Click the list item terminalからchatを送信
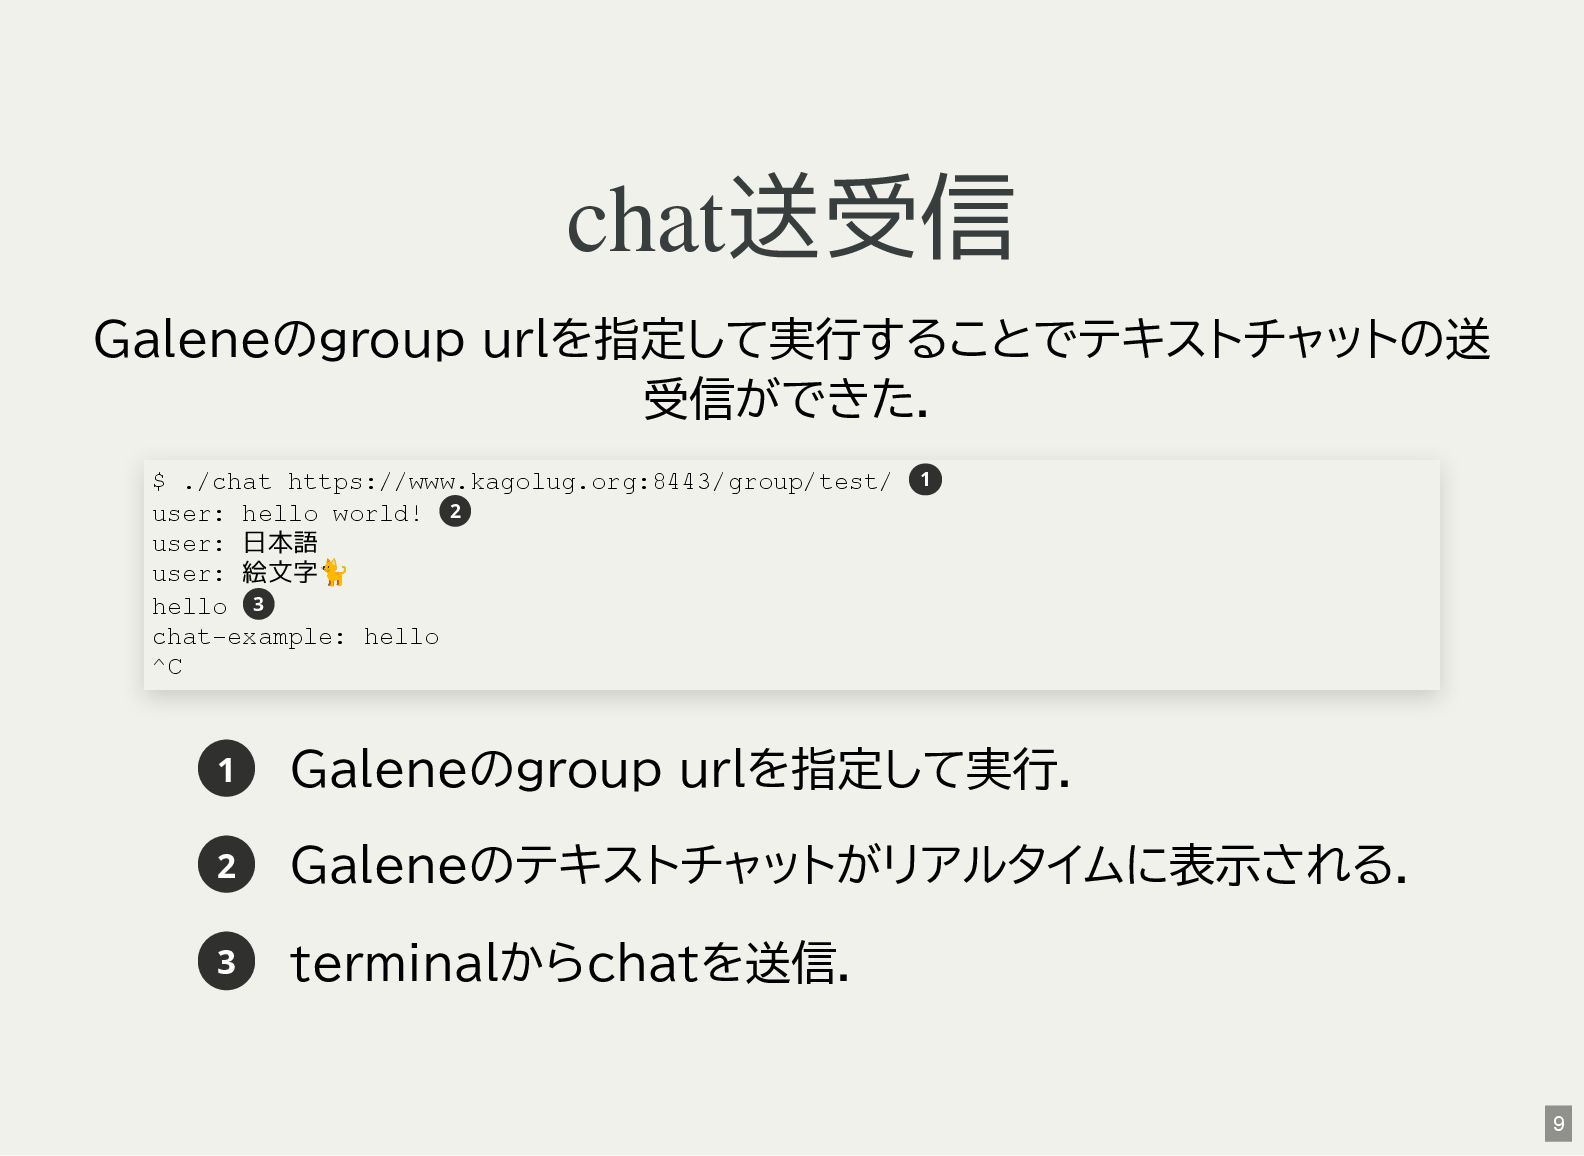 coord(569,962)
